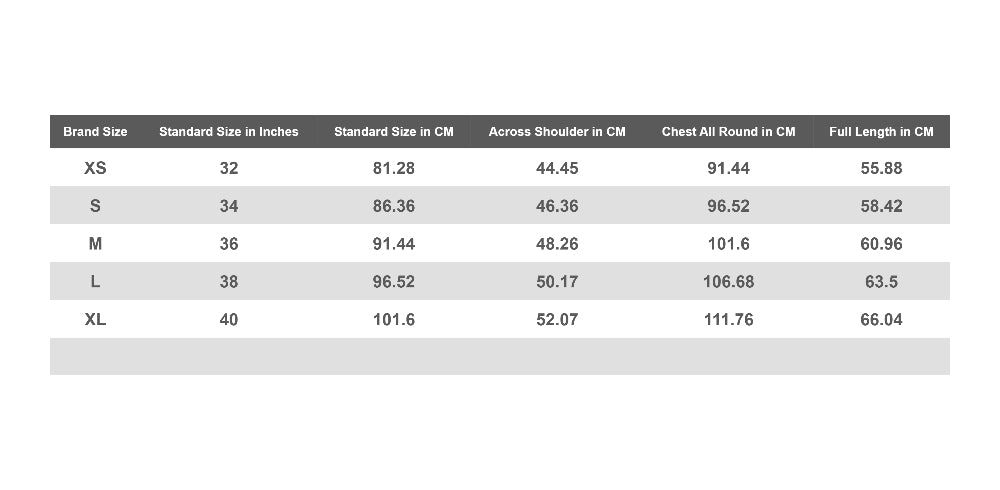Image resolution: width=1000 pixels, height=490 pixels.
Task: Click the Chest All Round in CM header
Action: click(x=728, y=131)
